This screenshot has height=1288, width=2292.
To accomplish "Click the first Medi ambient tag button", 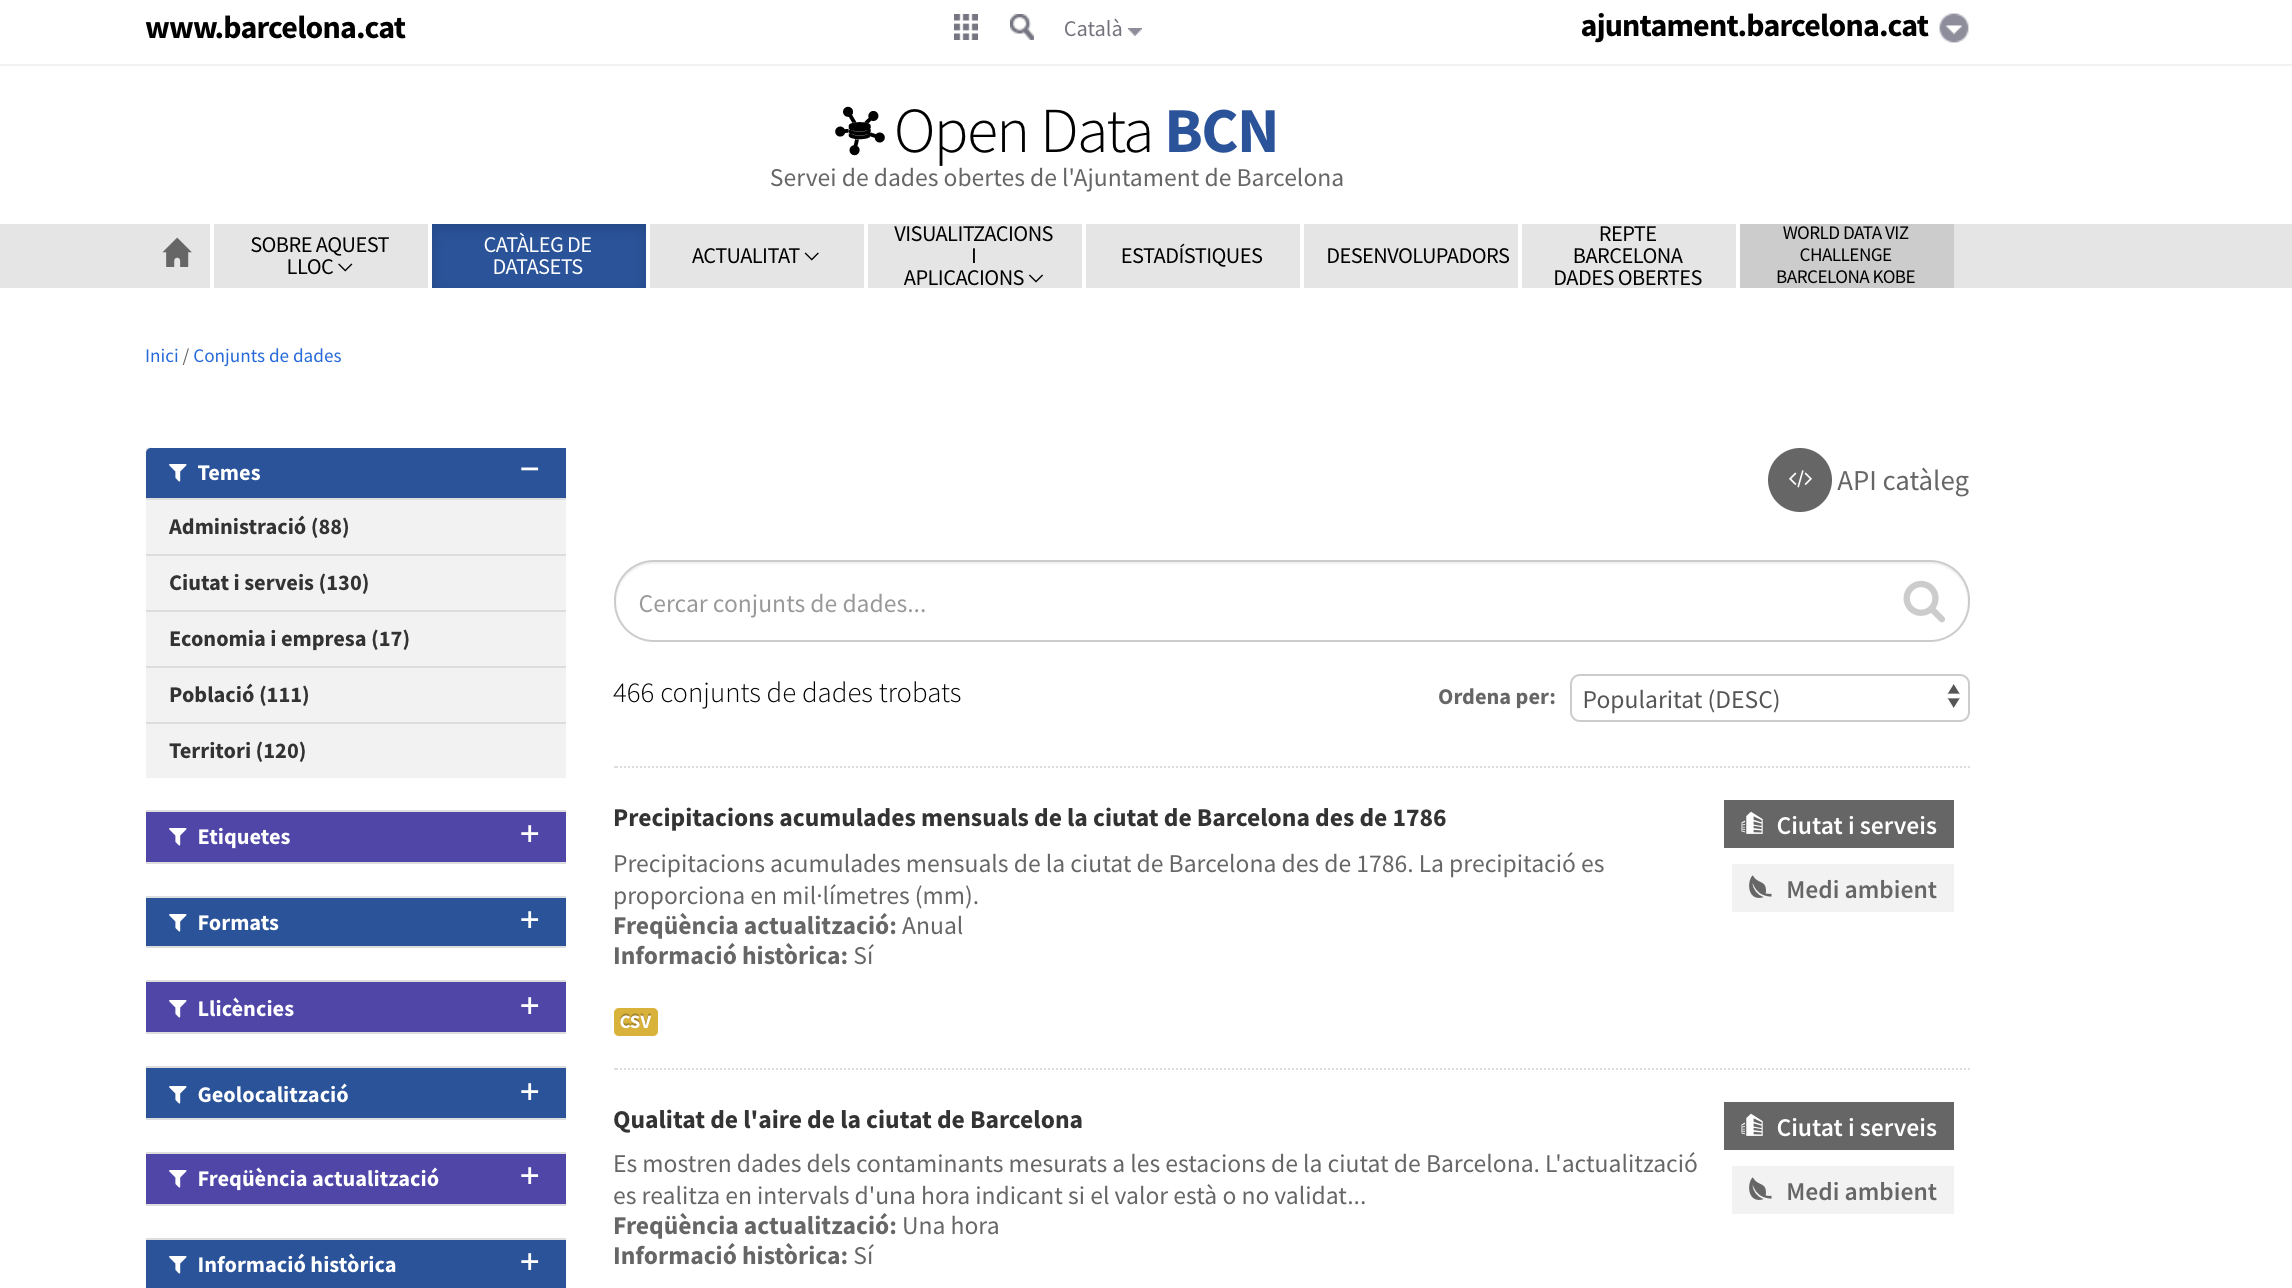I will click(1842, 889).
